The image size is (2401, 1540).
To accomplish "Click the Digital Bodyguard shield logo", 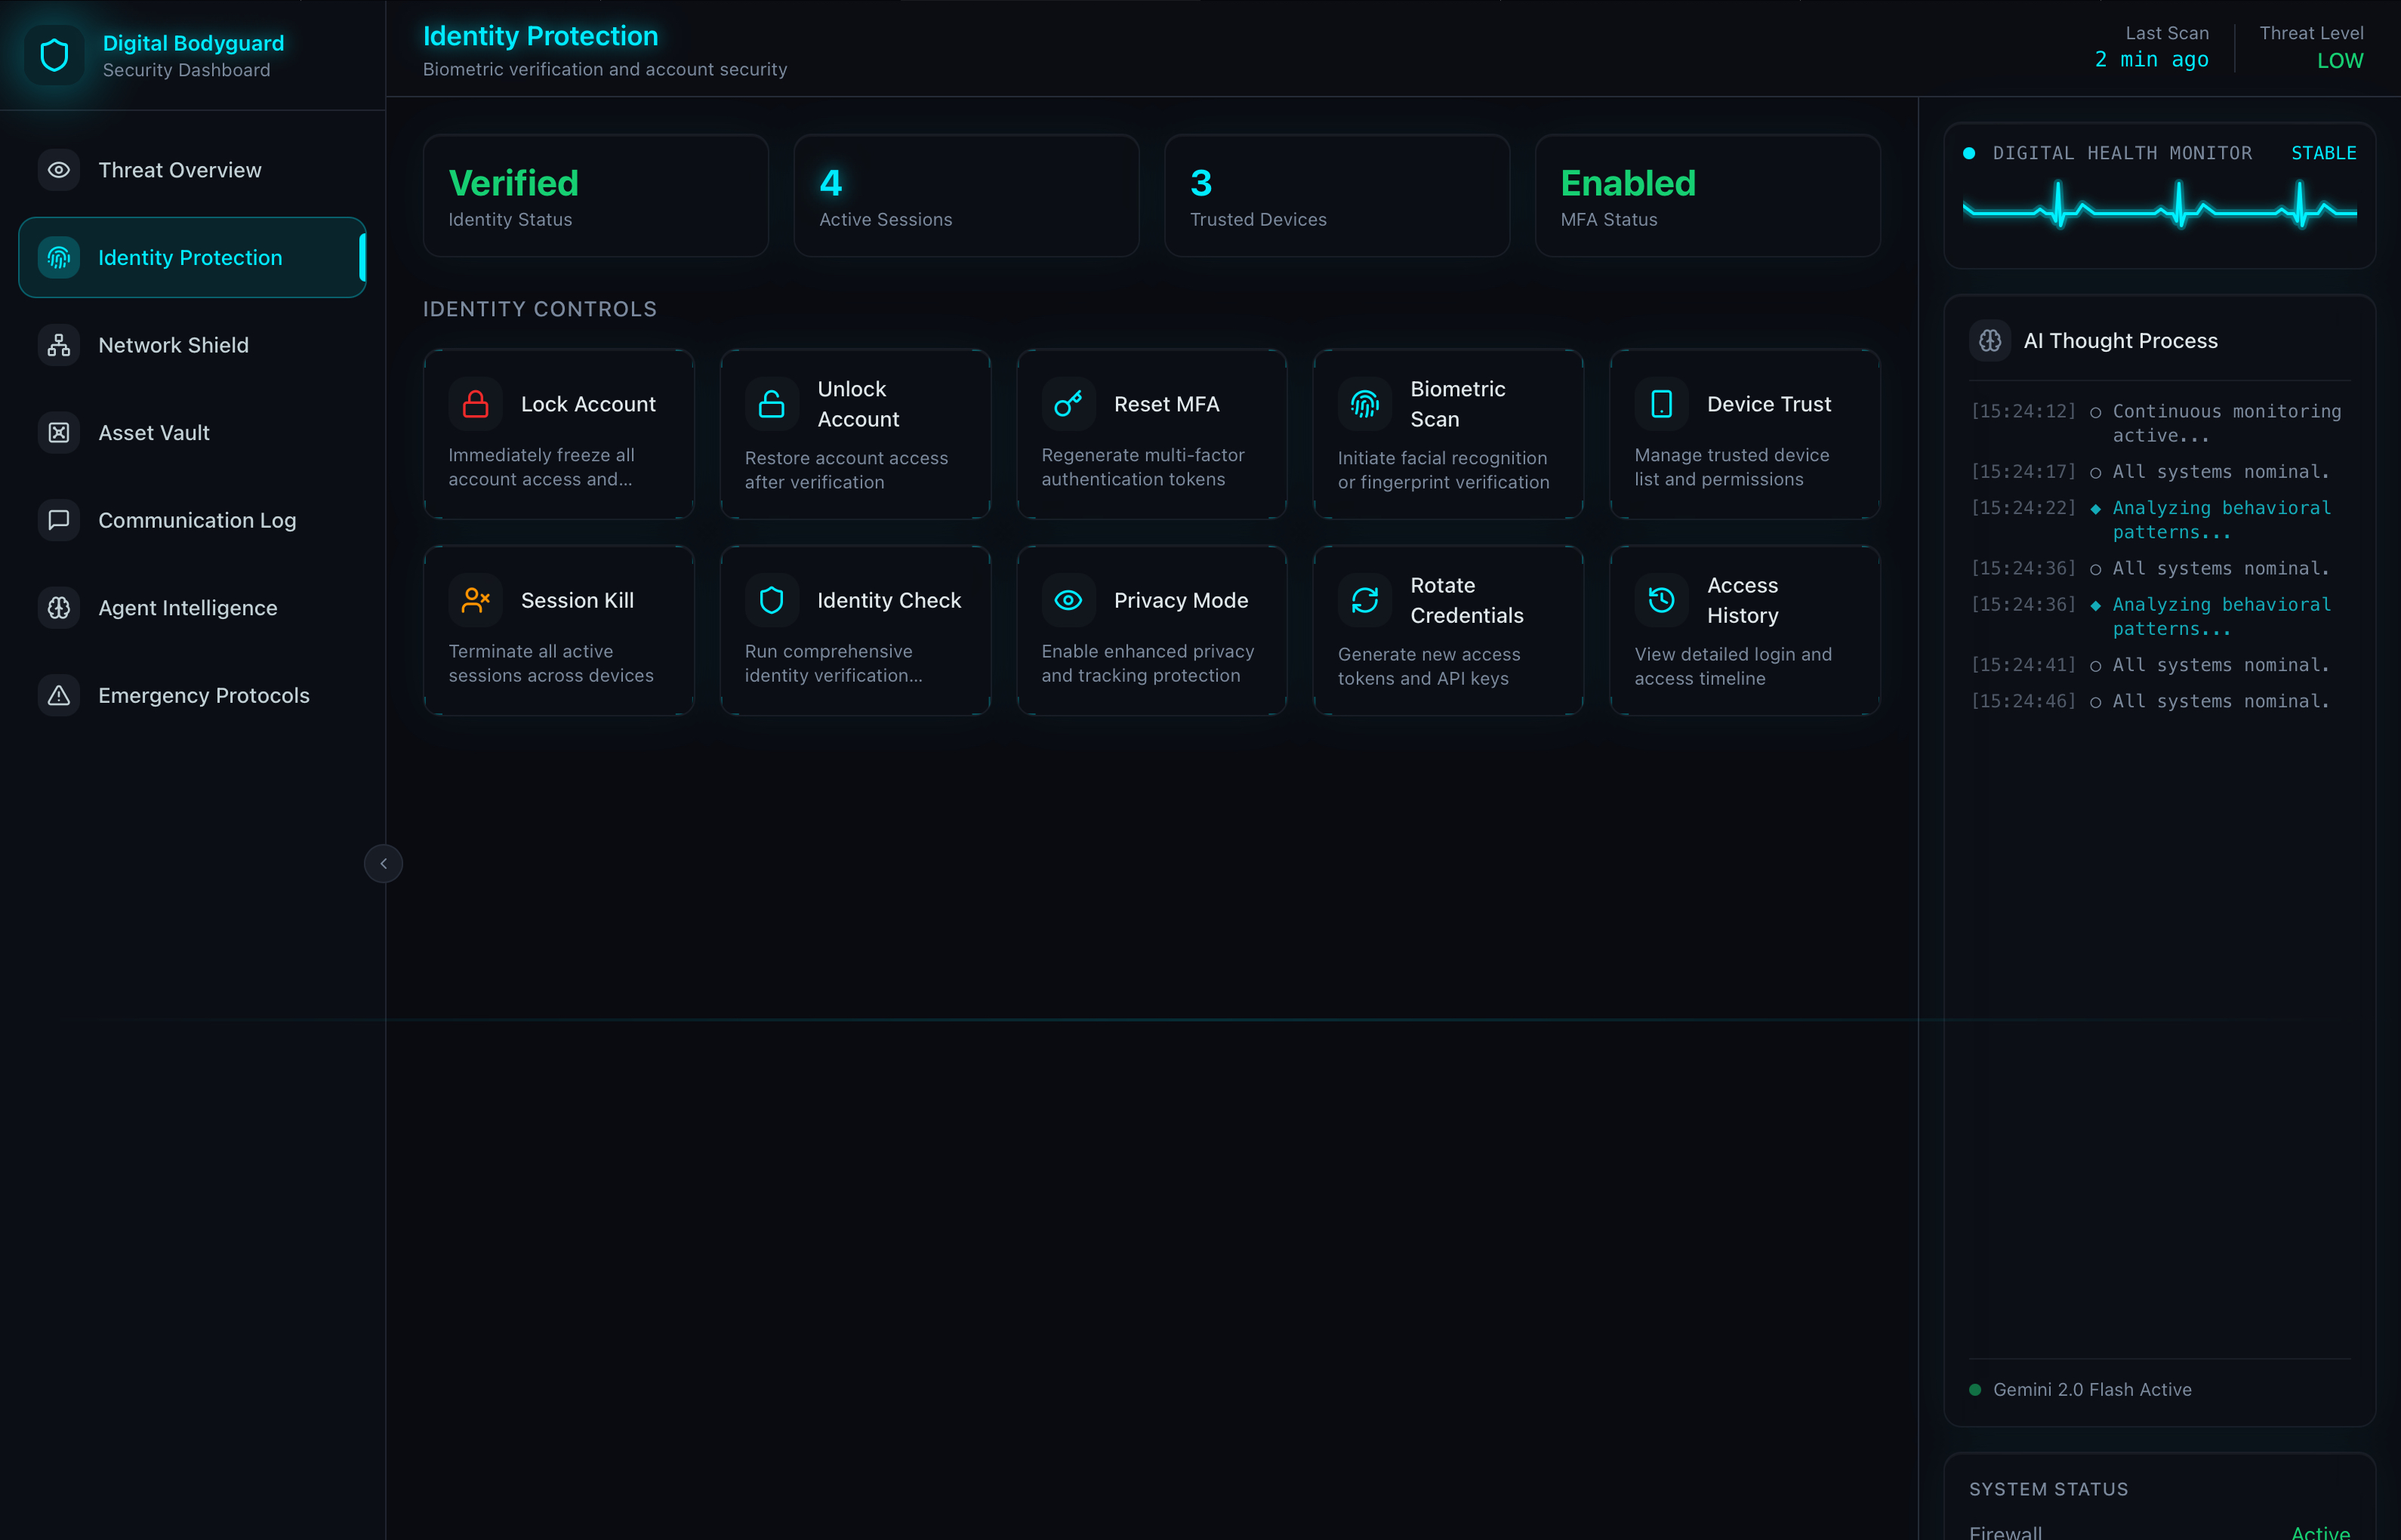I will coord(54,55).
